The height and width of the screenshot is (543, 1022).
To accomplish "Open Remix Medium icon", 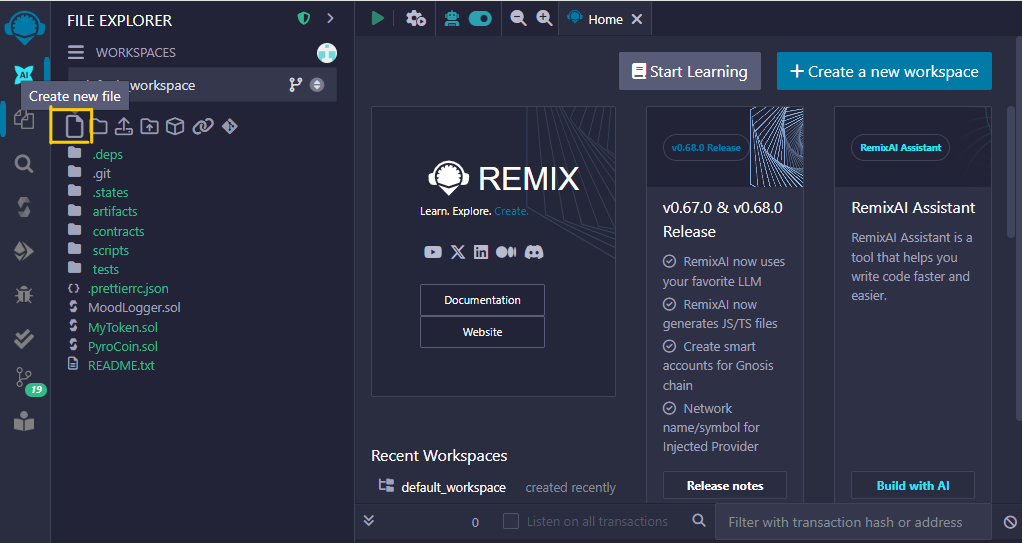I will [506, 252].
